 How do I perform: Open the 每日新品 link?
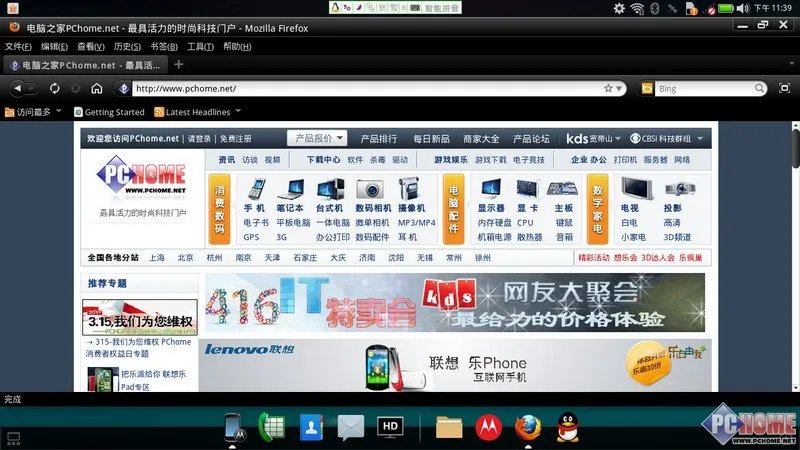[432, 139]
